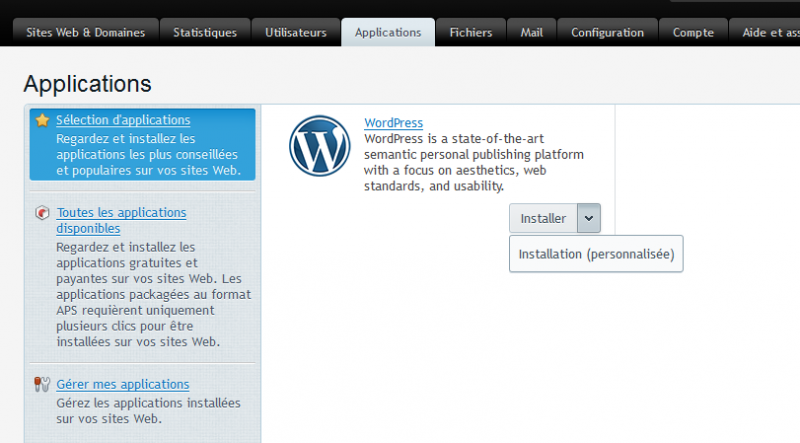The width and height of the screenshot is (800, 443).
Task: Click the text 'Gérez les applications installées'
Action: click(148, 403)
